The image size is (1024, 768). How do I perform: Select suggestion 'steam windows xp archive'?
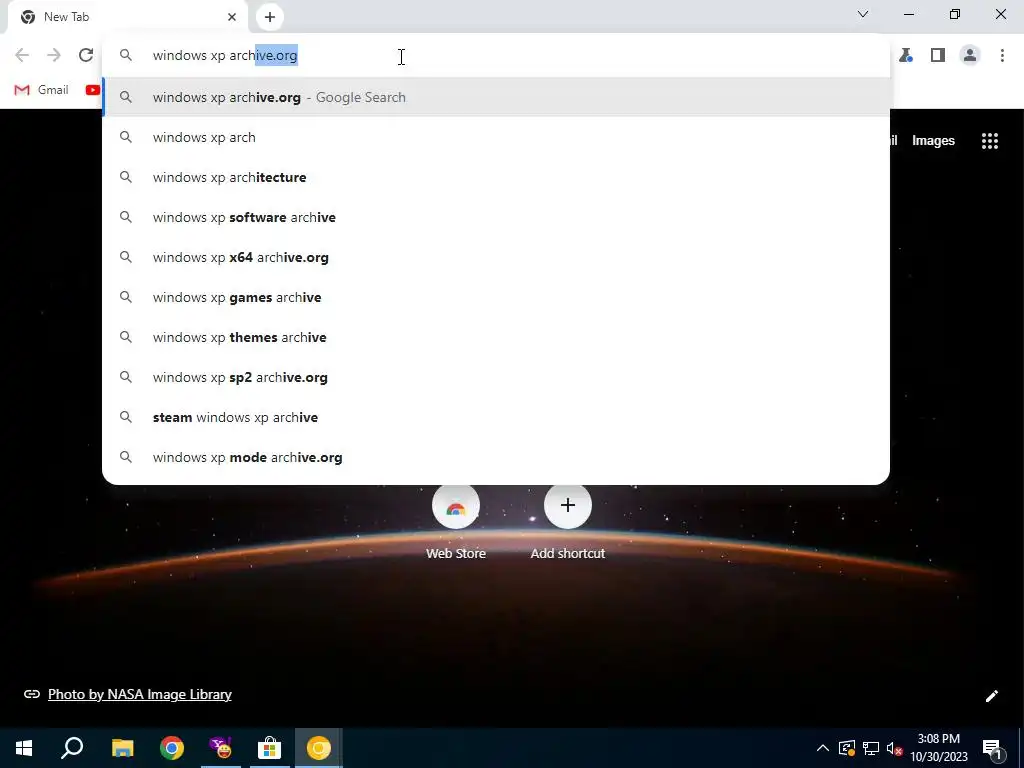[496, 417]
